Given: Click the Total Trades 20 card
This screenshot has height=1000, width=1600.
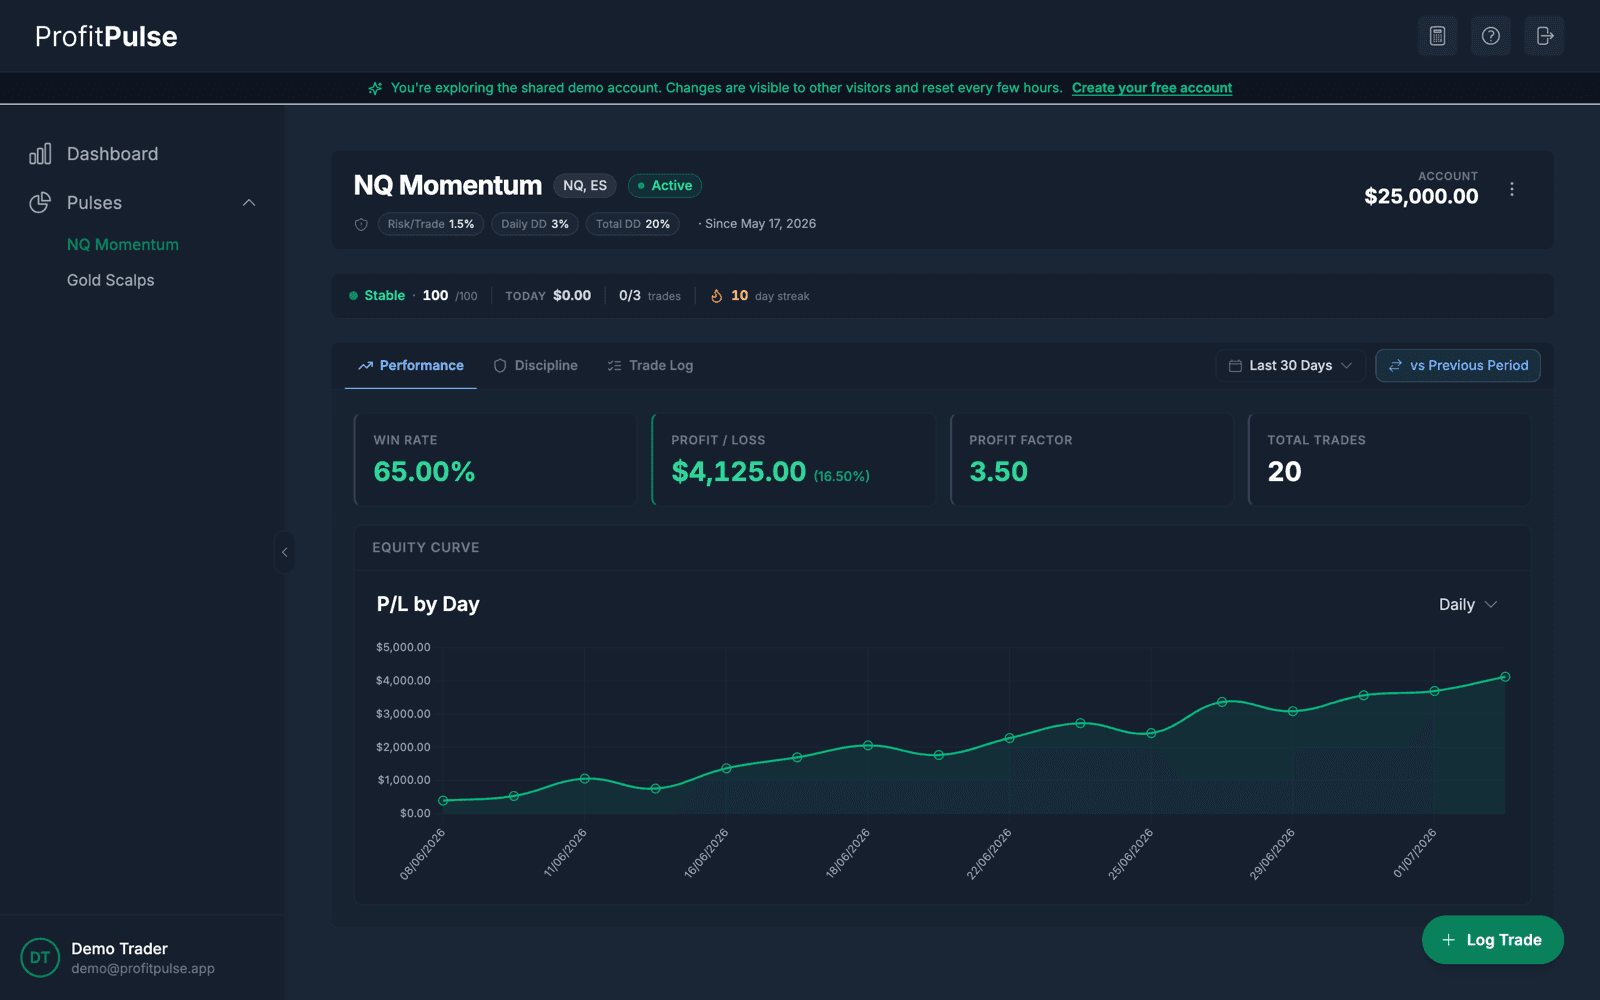Looking at the screenshot, I should 1389,459.
